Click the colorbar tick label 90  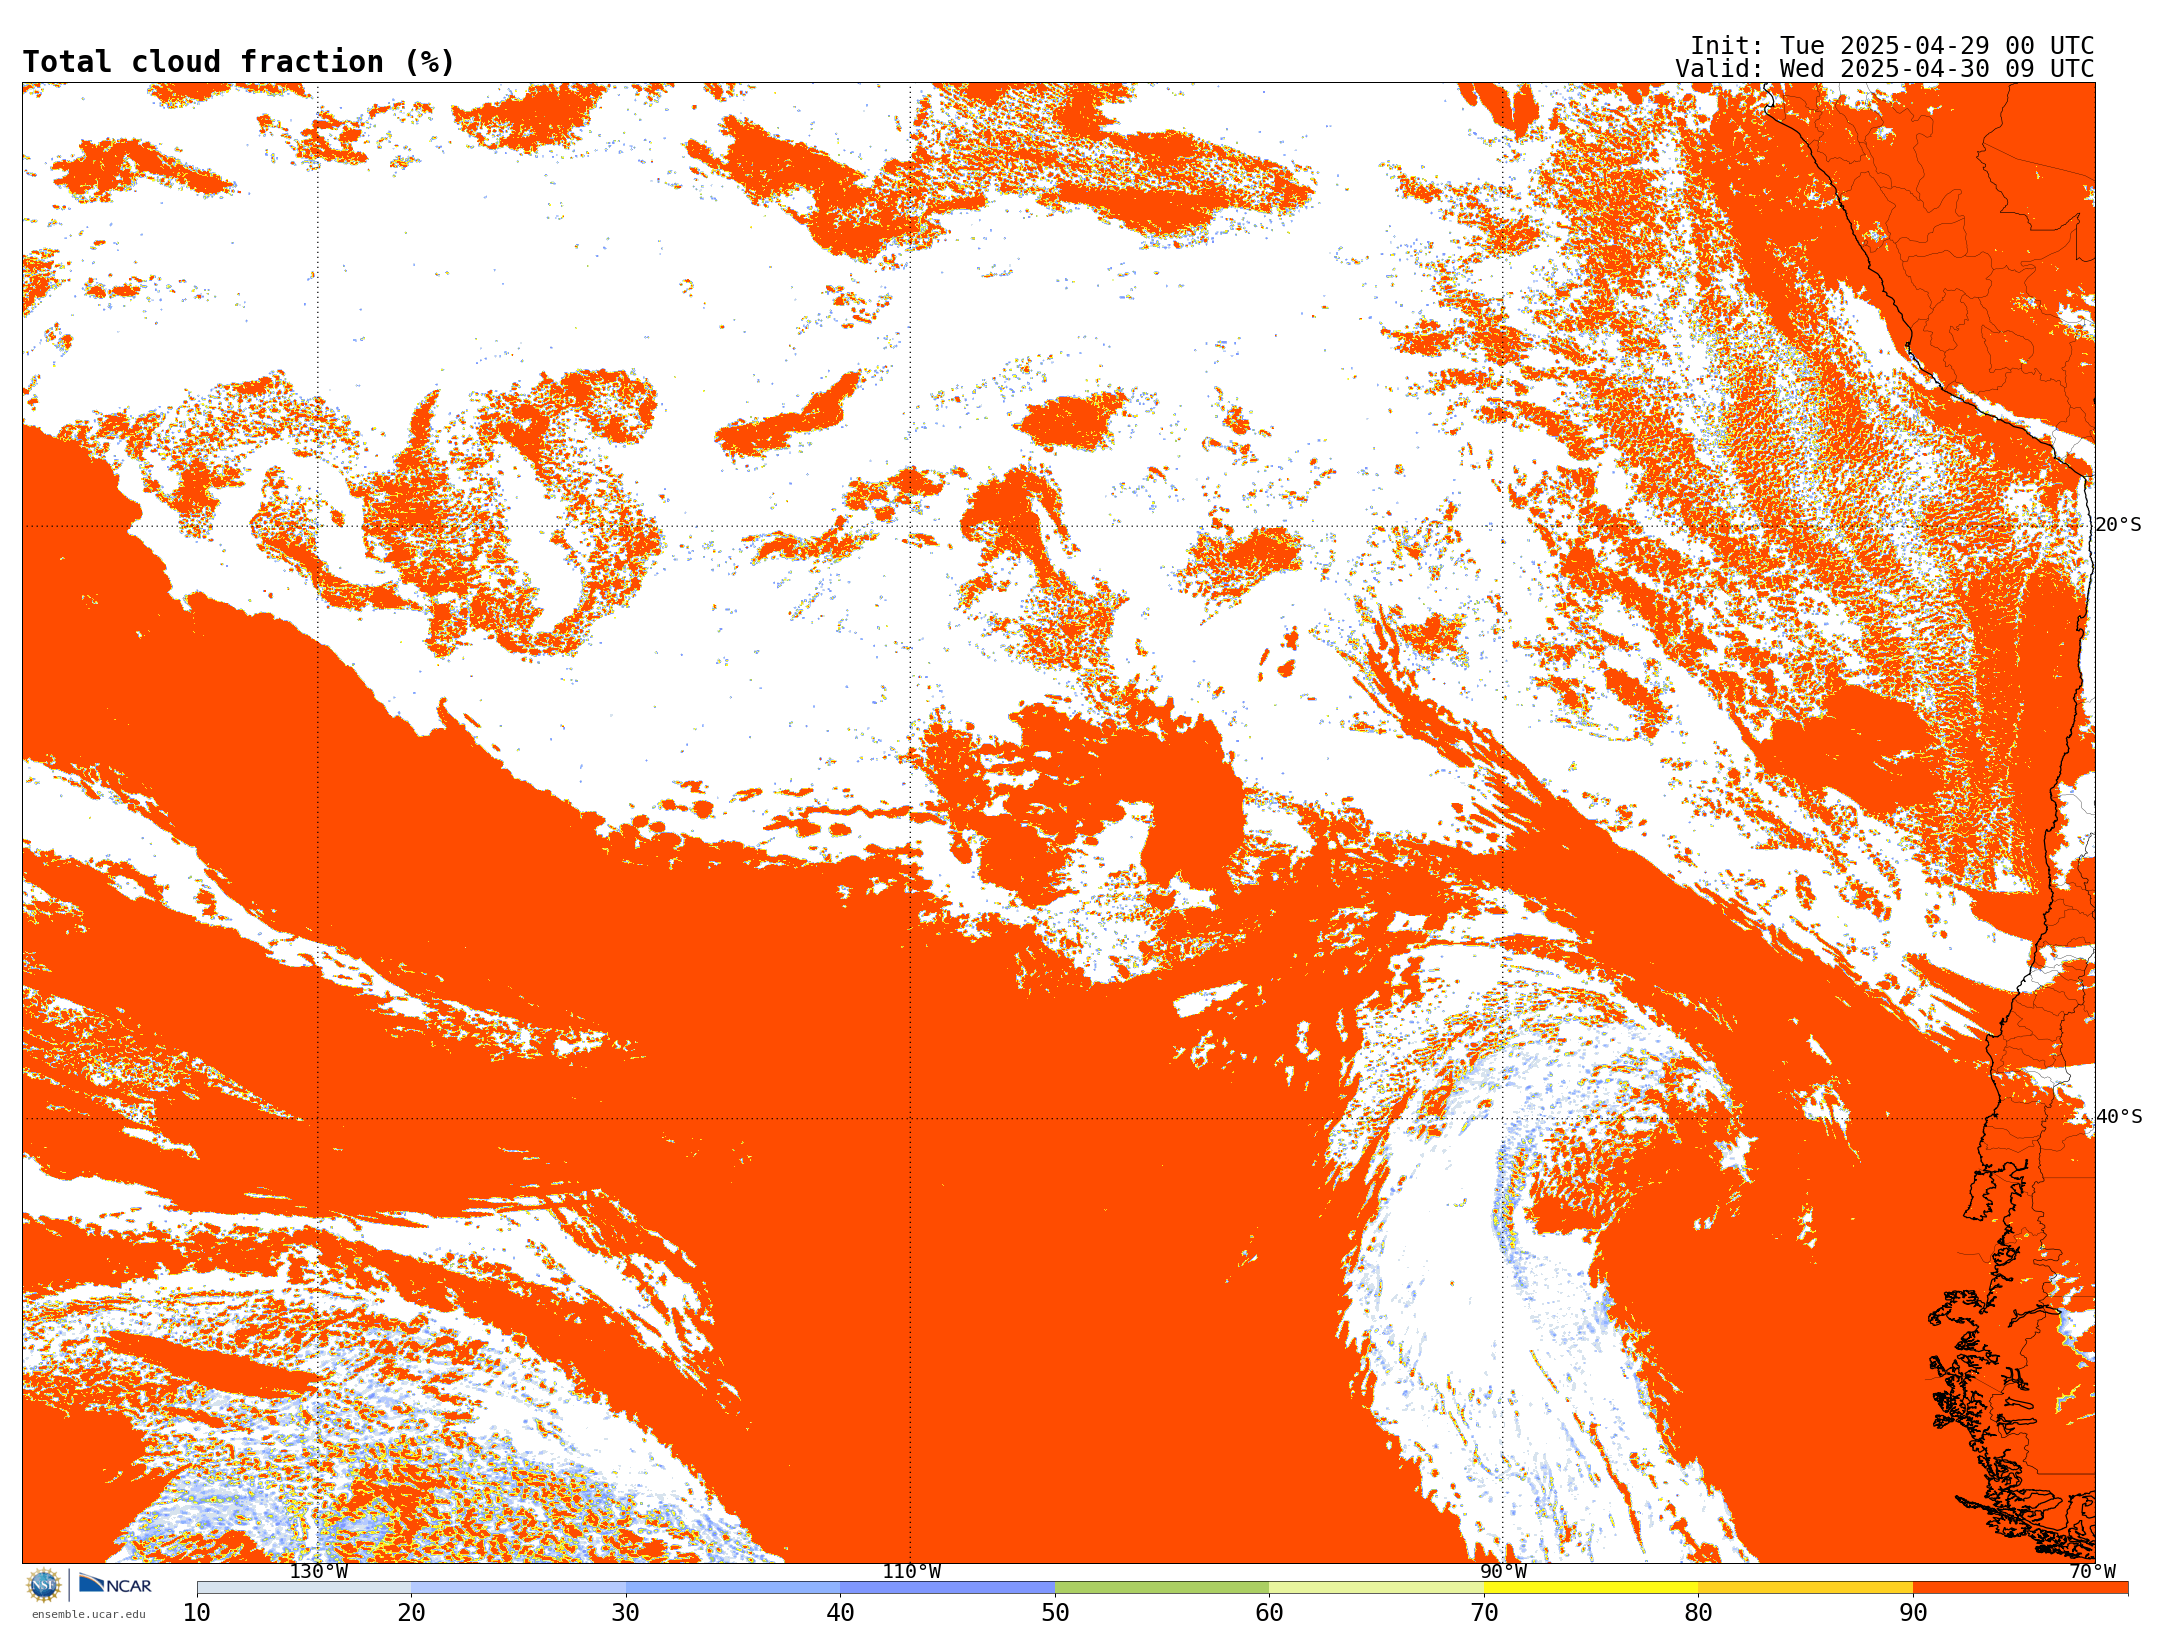click(x=1913, y=1613)
